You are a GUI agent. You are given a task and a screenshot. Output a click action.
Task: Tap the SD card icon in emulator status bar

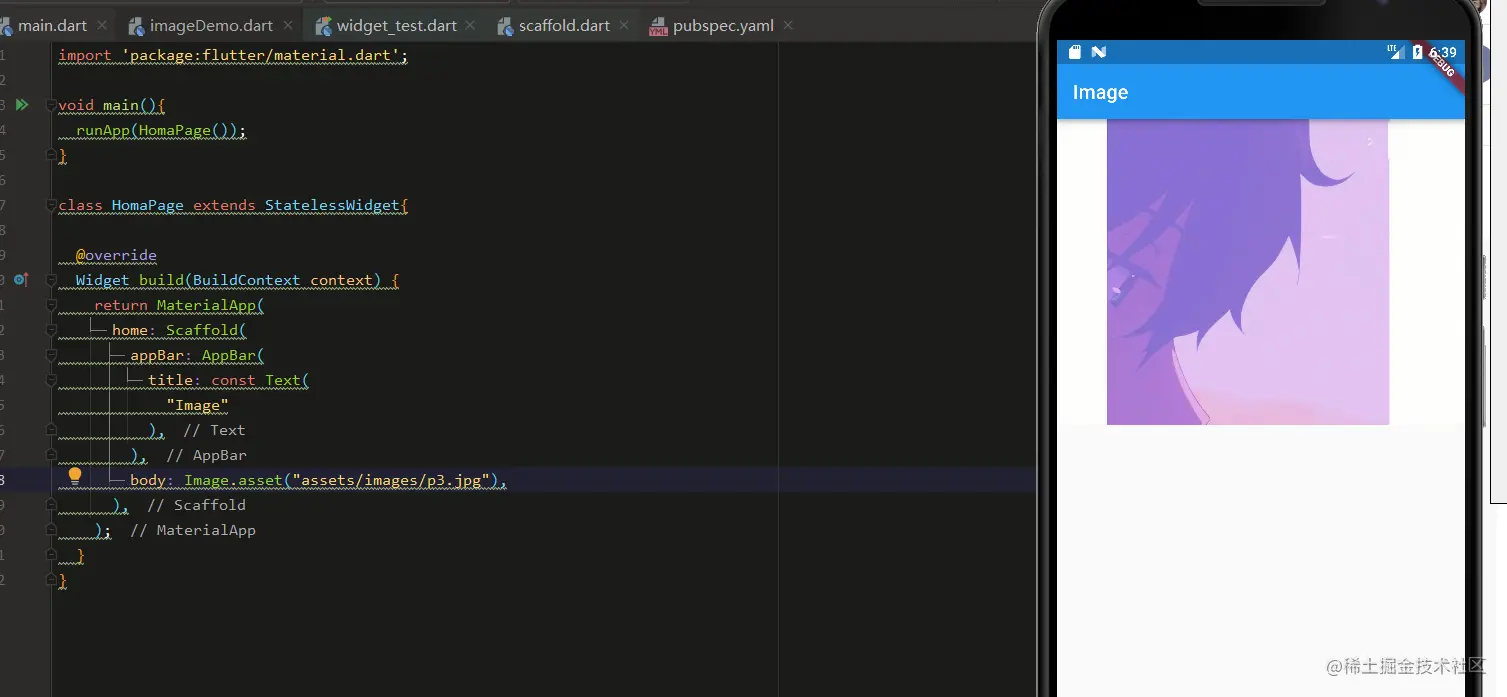click(x=1075, y=52)
